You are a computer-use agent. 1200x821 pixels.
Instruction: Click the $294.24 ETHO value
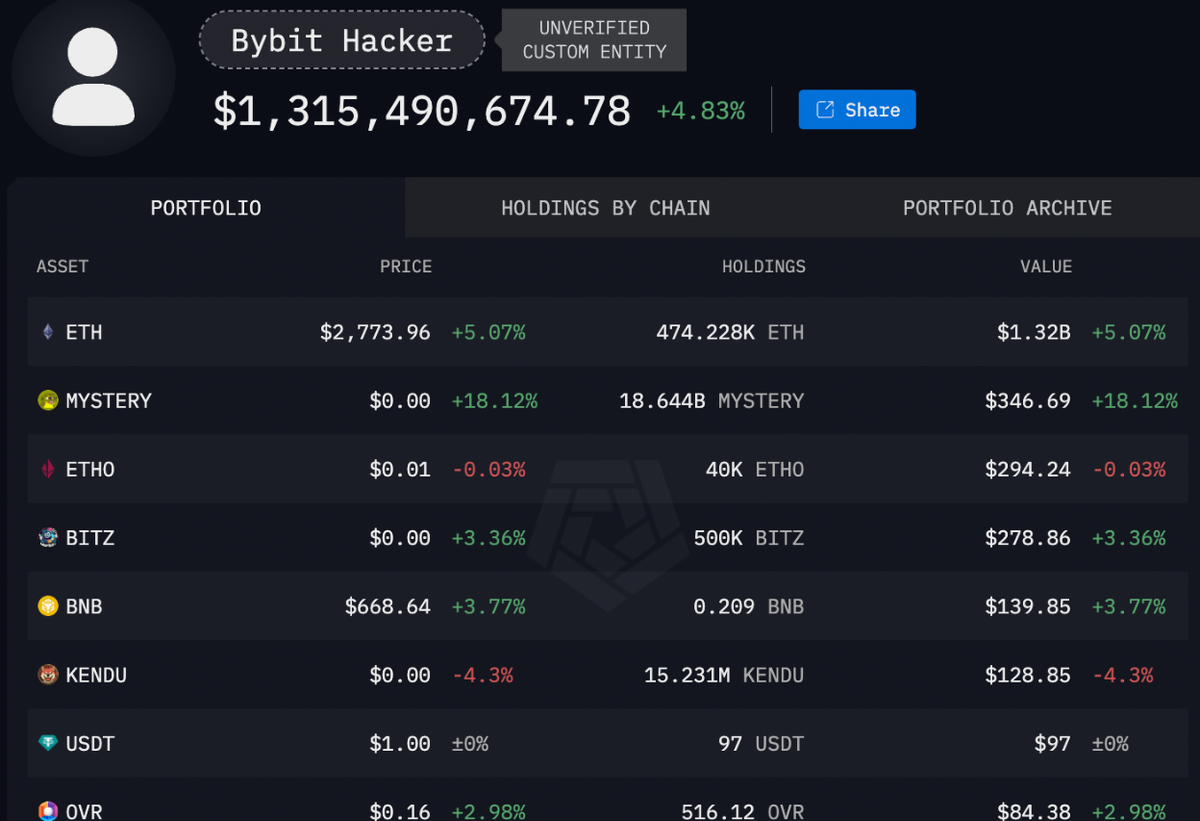pos(1028,469)
